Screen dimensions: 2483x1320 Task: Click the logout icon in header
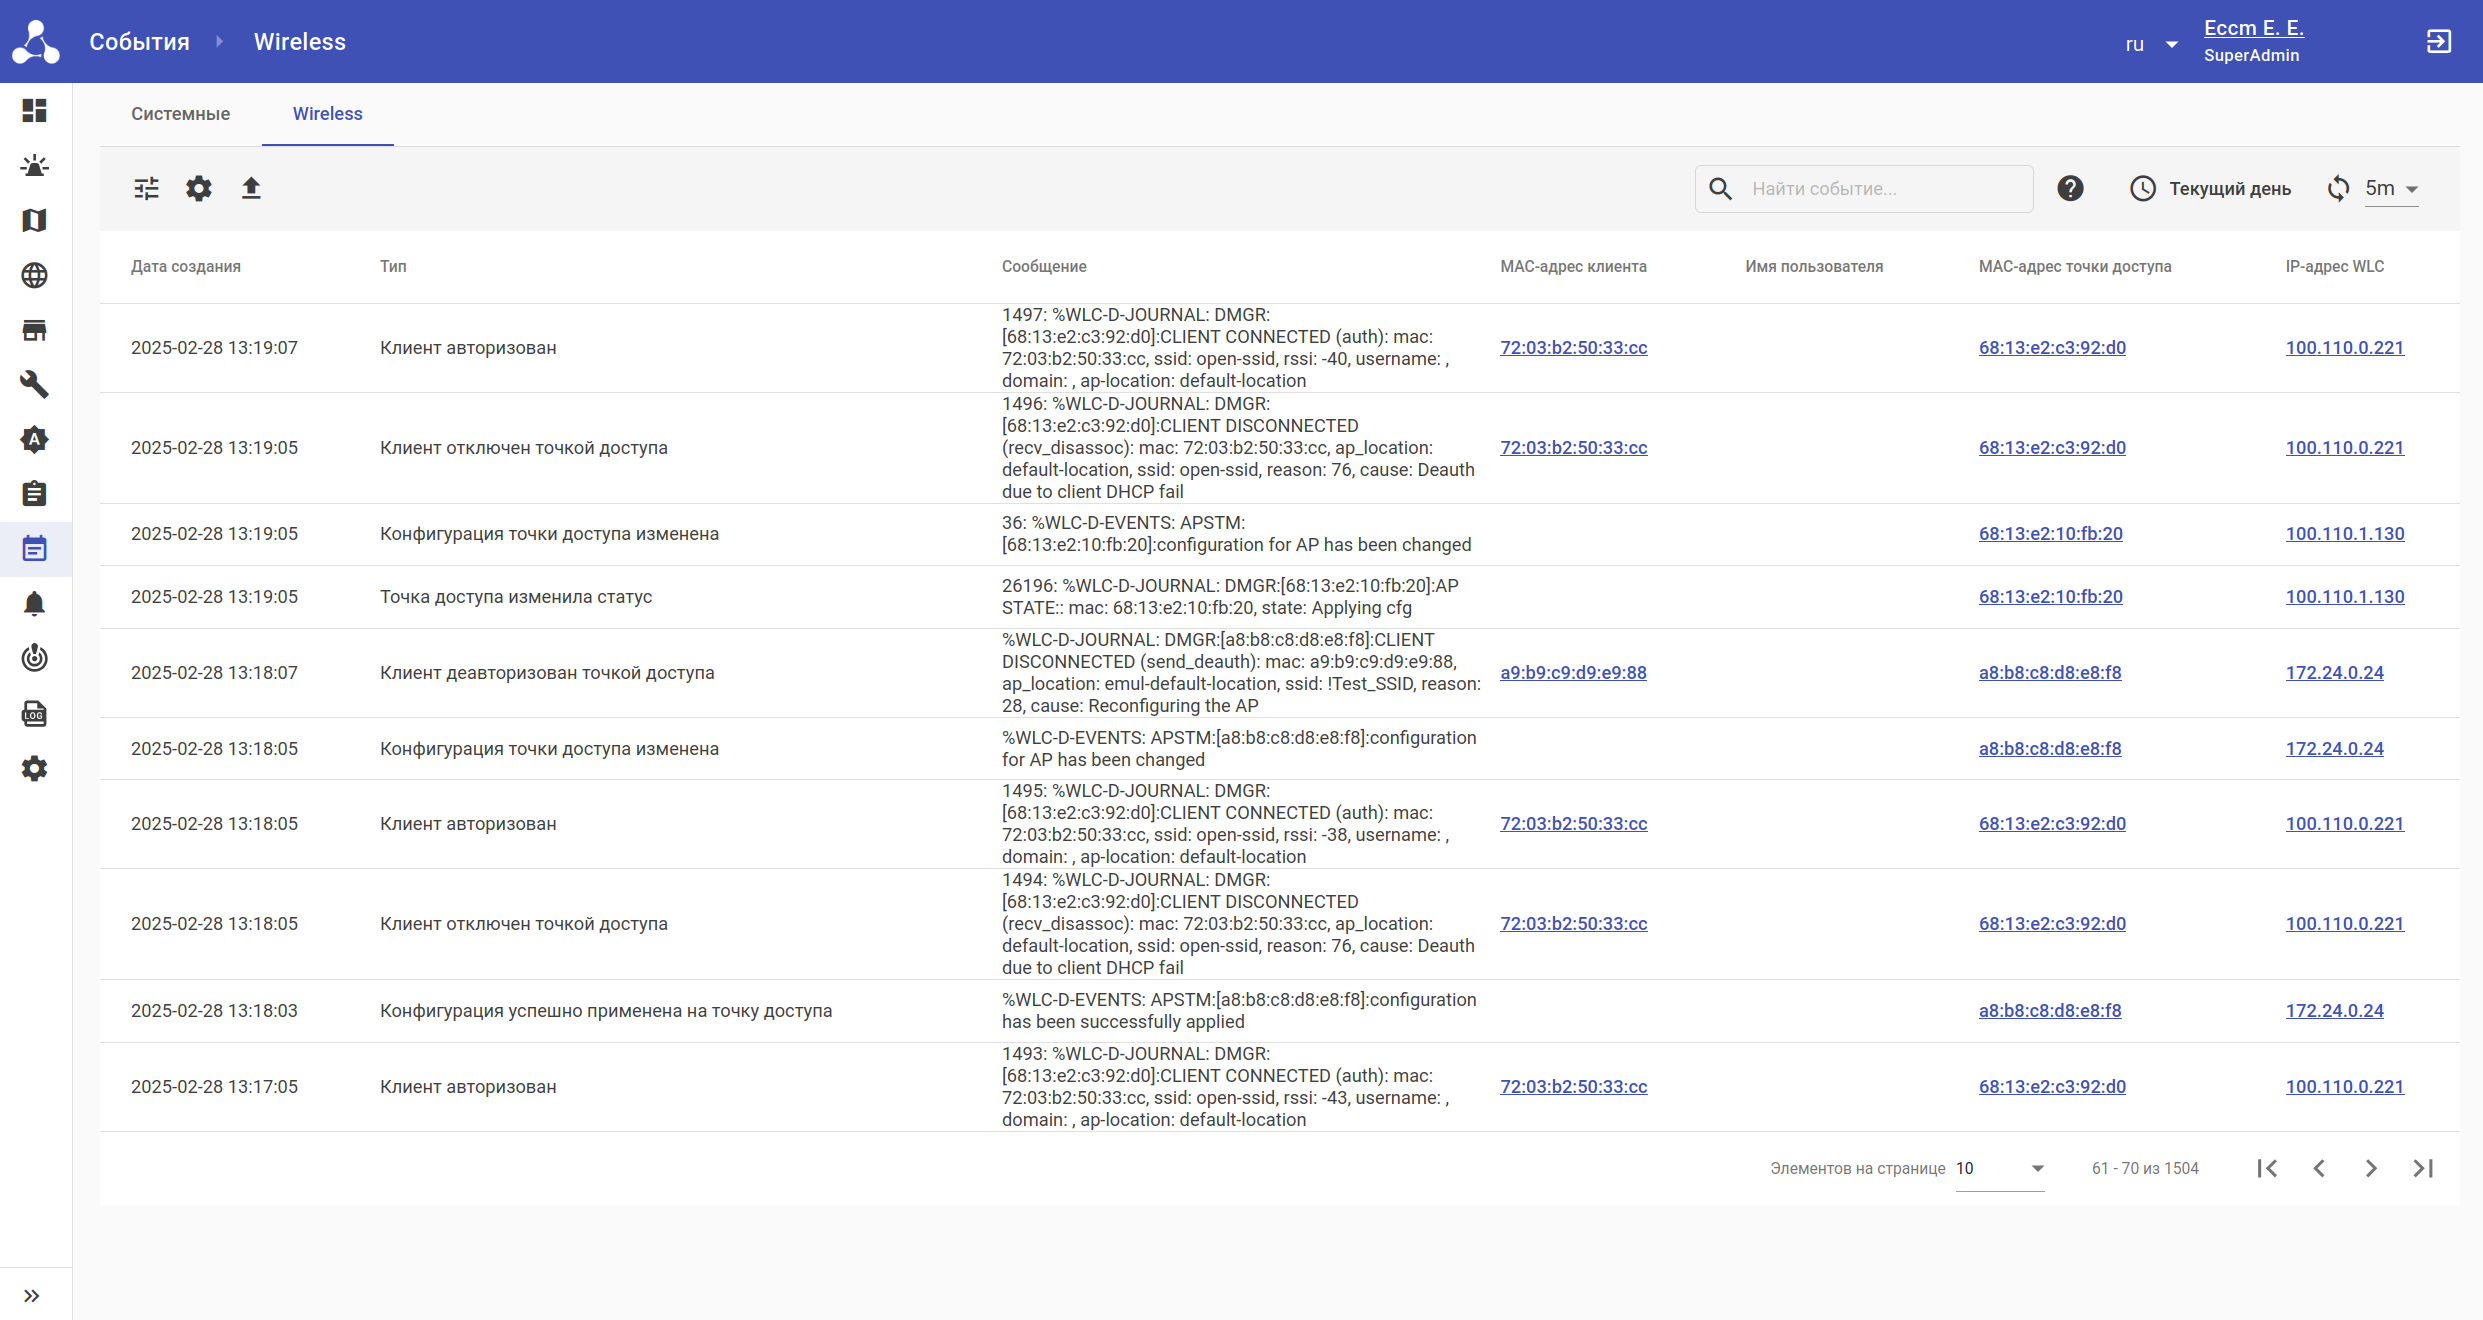click(x=2439, y=41)
